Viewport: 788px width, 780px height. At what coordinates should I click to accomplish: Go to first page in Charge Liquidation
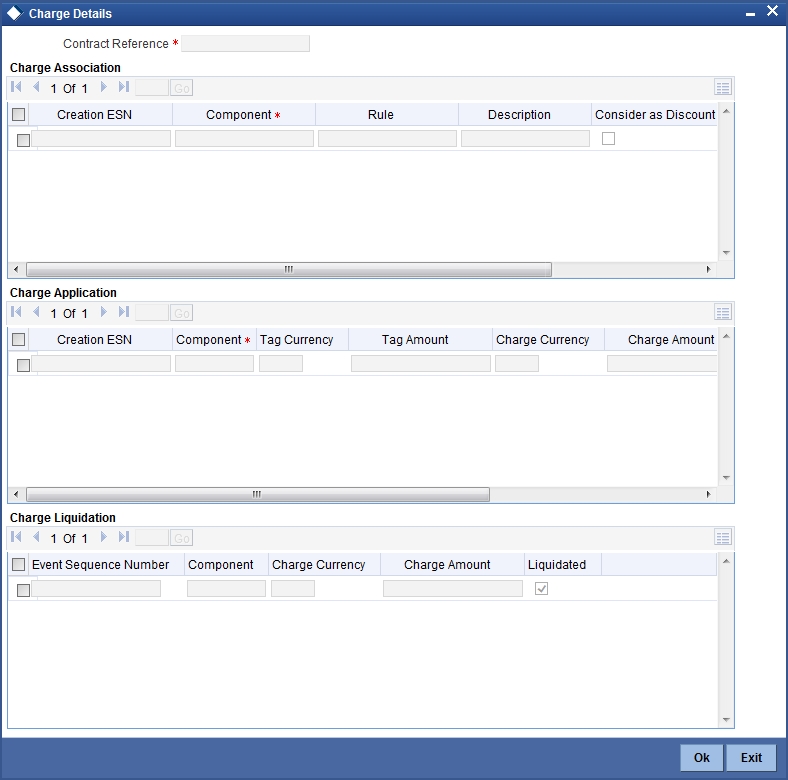(x=16, y=537)
